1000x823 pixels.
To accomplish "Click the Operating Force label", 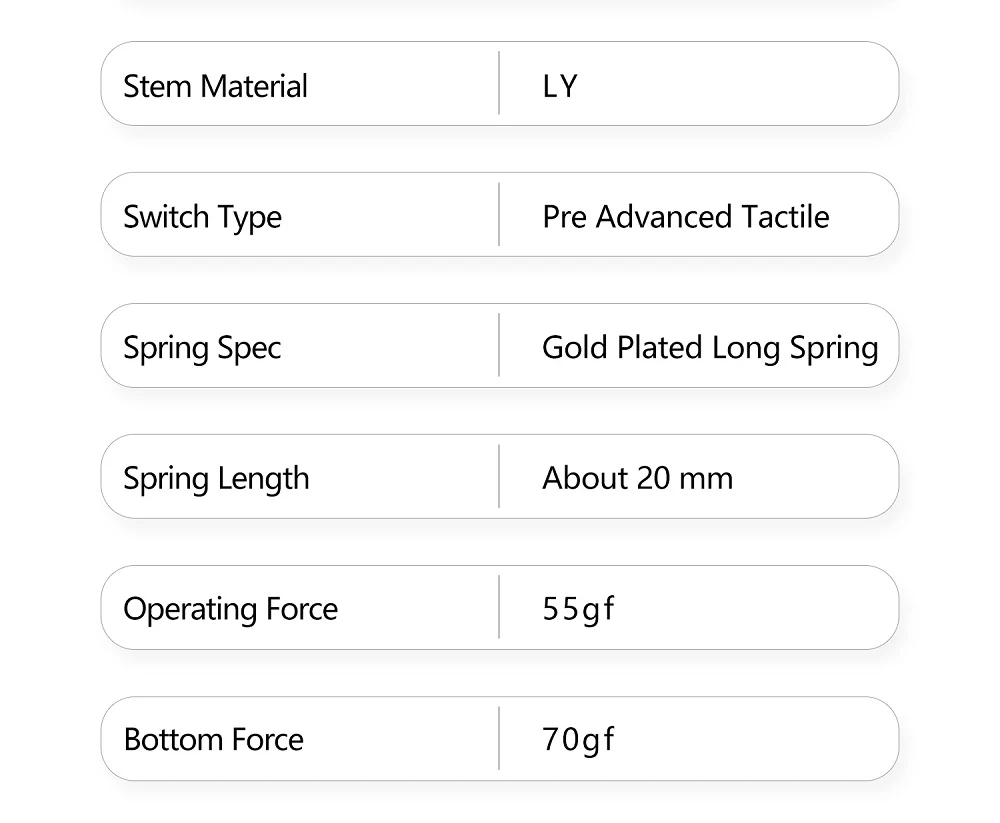I will tap(230, 609).
